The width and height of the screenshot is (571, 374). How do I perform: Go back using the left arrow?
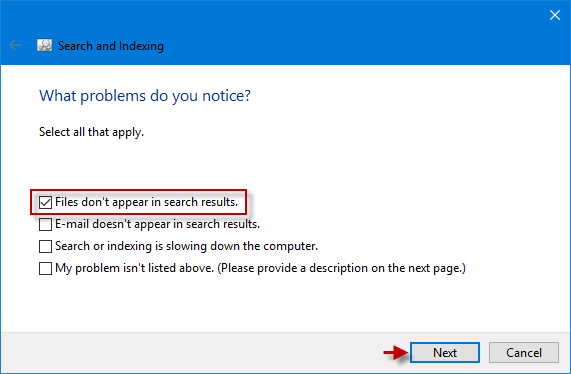[x=15, y=46]
